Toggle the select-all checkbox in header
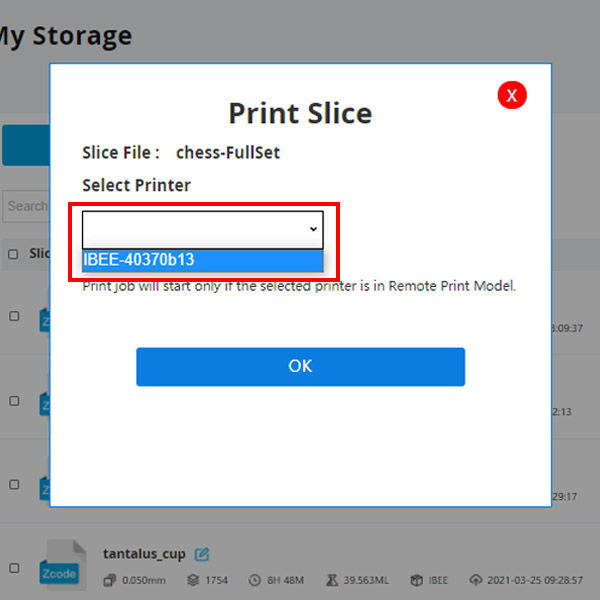 pyautogui.click(x=13, y=254)
